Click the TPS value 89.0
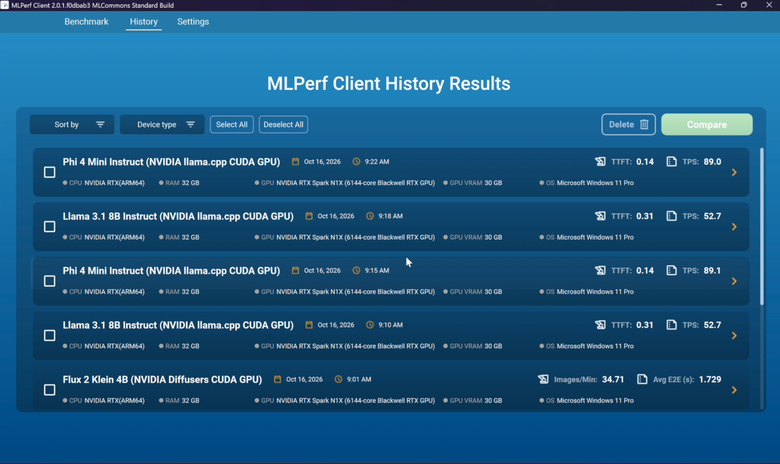This screenshot has height=464, width=780. click(712, 162)
